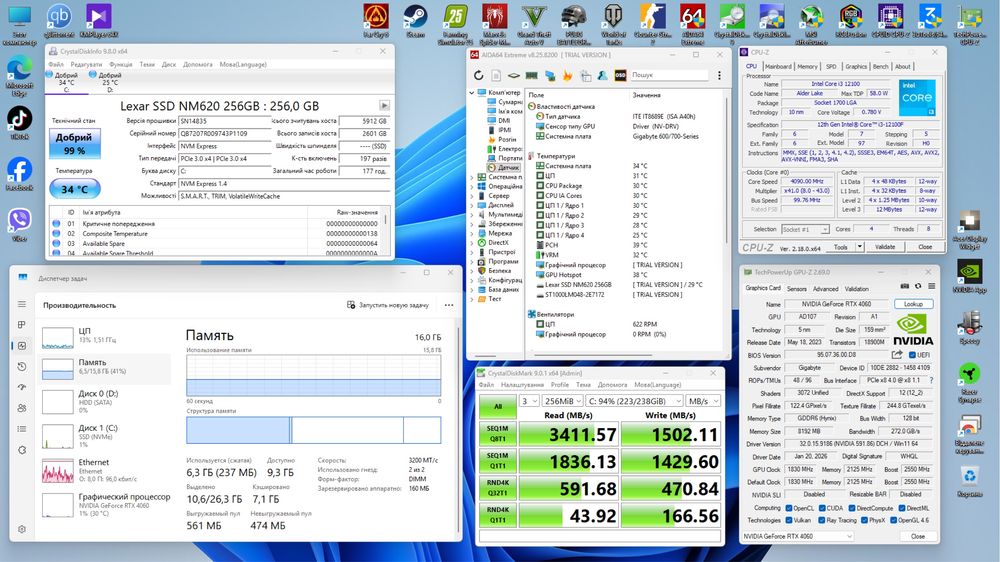This screenshot has height=562, width=1000.
Task: Open the AIDA64 OSD toolbar icon
Action: point(620,75)
